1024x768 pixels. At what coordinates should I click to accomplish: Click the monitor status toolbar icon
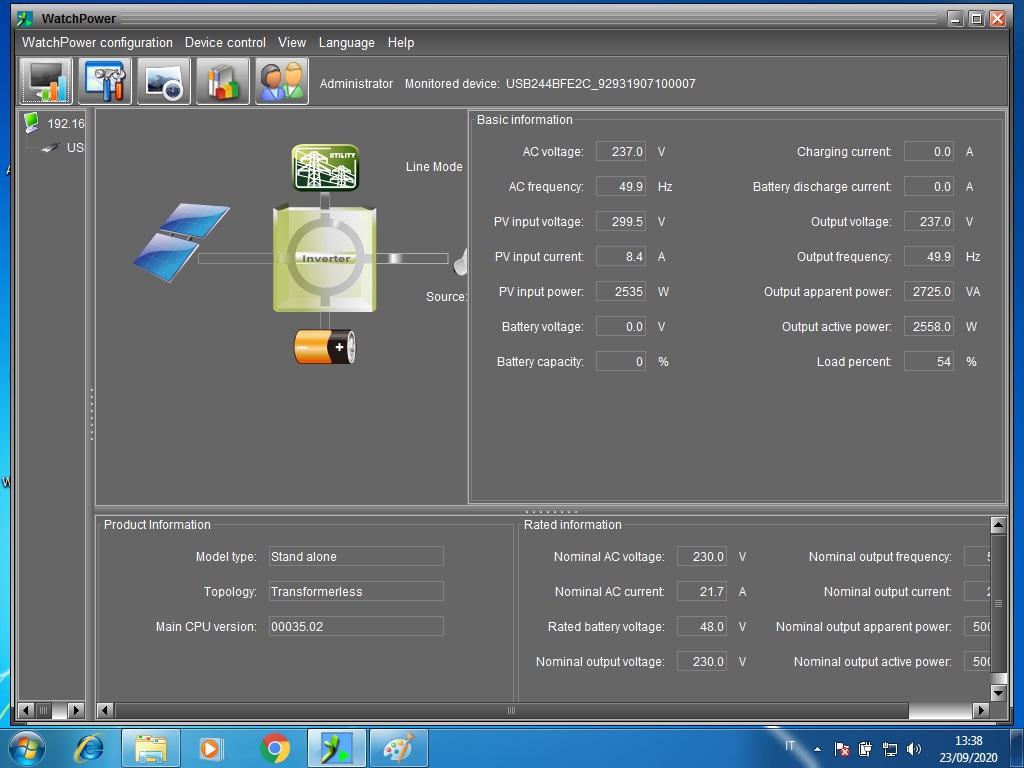click(x=46, y=82)
